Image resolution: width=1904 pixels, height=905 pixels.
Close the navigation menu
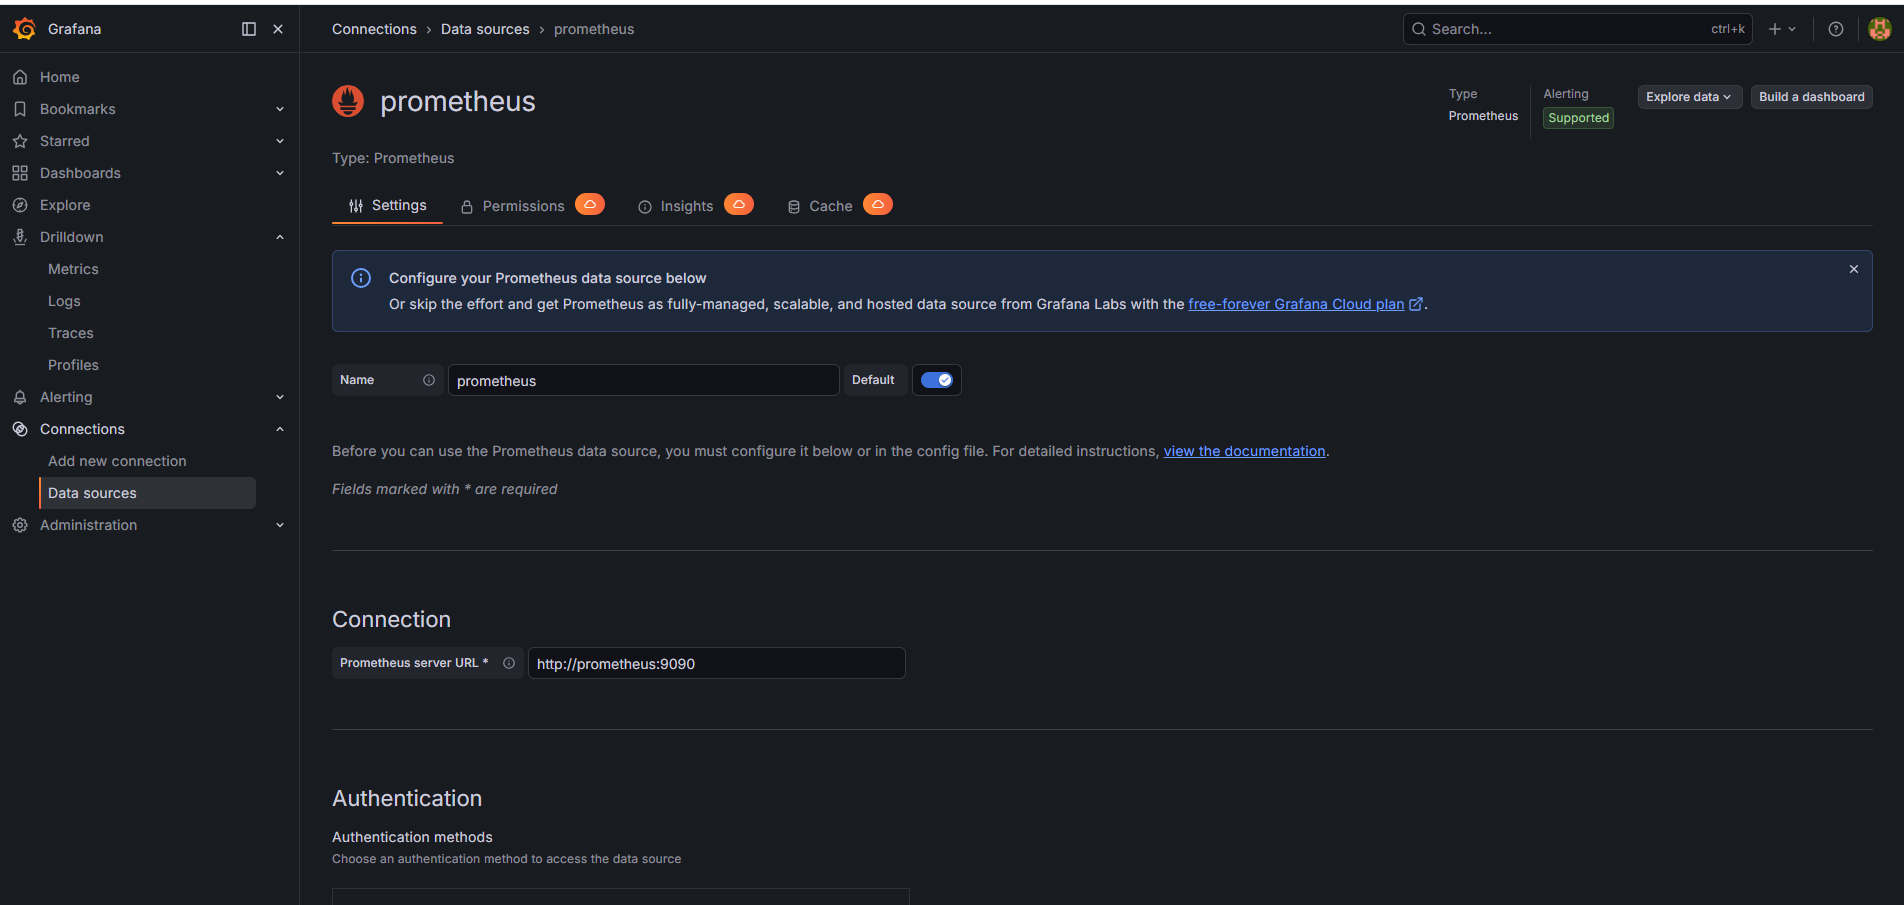[278, 29]
